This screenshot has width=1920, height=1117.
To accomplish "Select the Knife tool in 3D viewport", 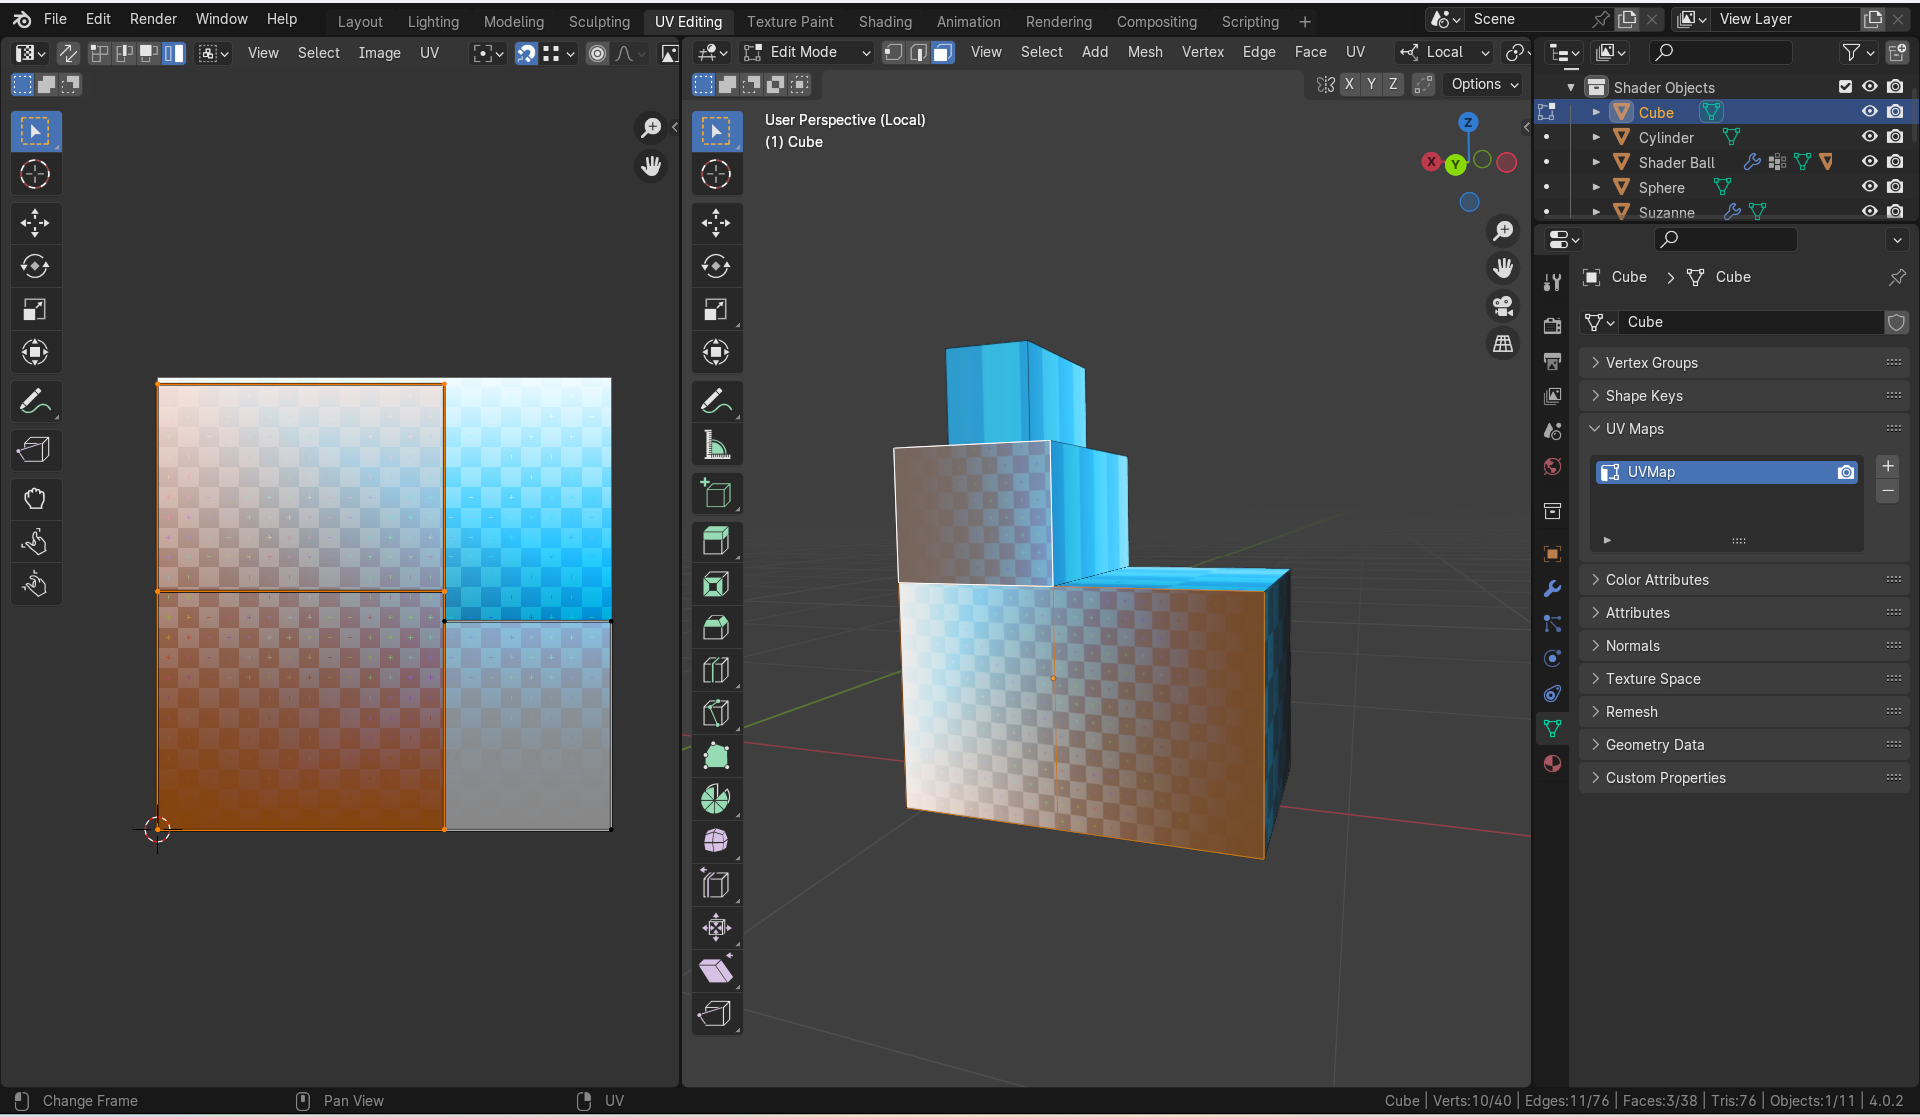I will click(x=716, y=713).
